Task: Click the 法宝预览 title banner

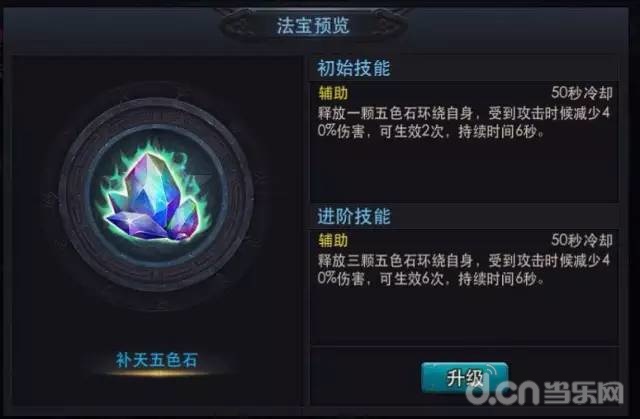Action: click(x=313, y=26)
